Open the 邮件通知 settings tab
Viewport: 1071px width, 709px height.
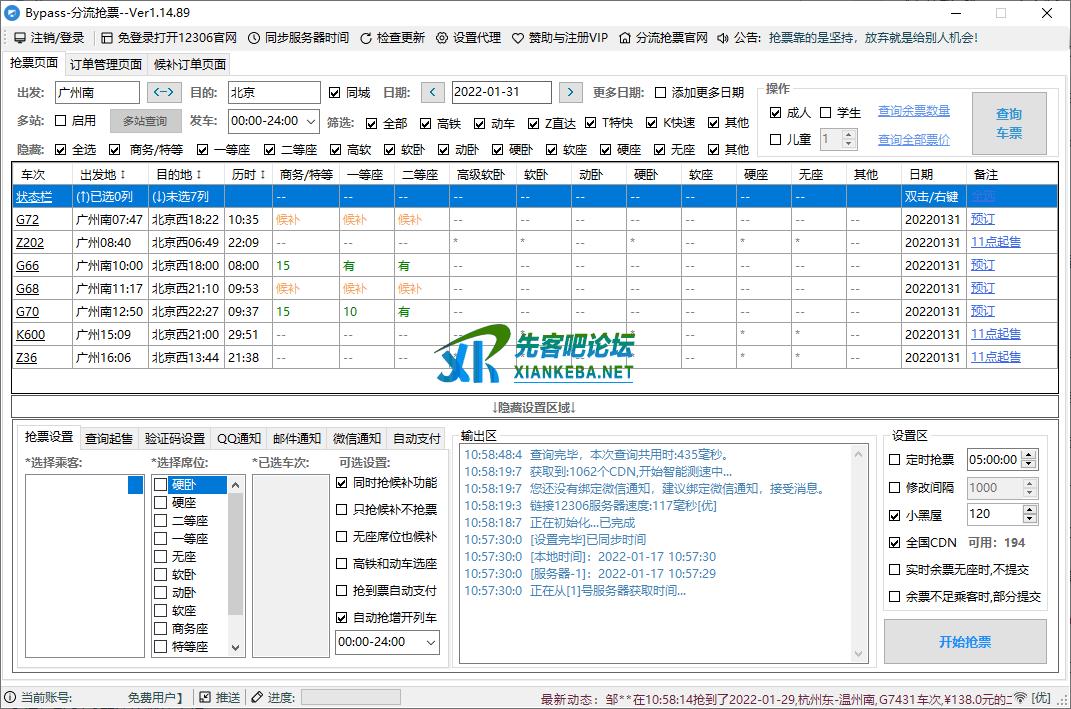299,438
